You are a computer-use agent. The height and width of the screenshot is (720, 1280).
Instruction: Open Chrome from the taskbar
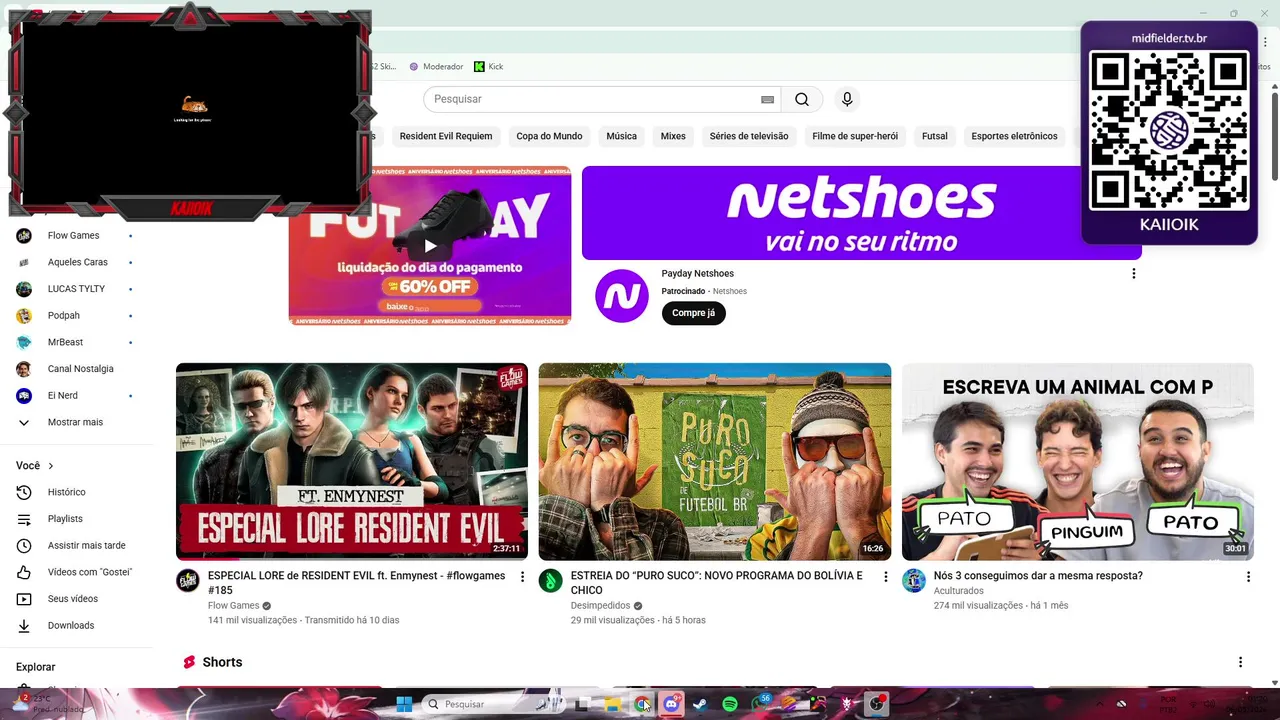click(x=641, y=704)
